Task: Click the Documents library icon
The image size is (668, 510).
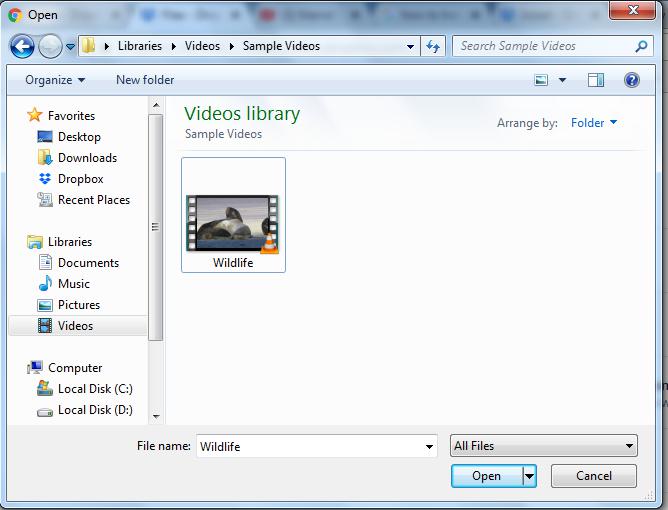Action: click(45, 262)
